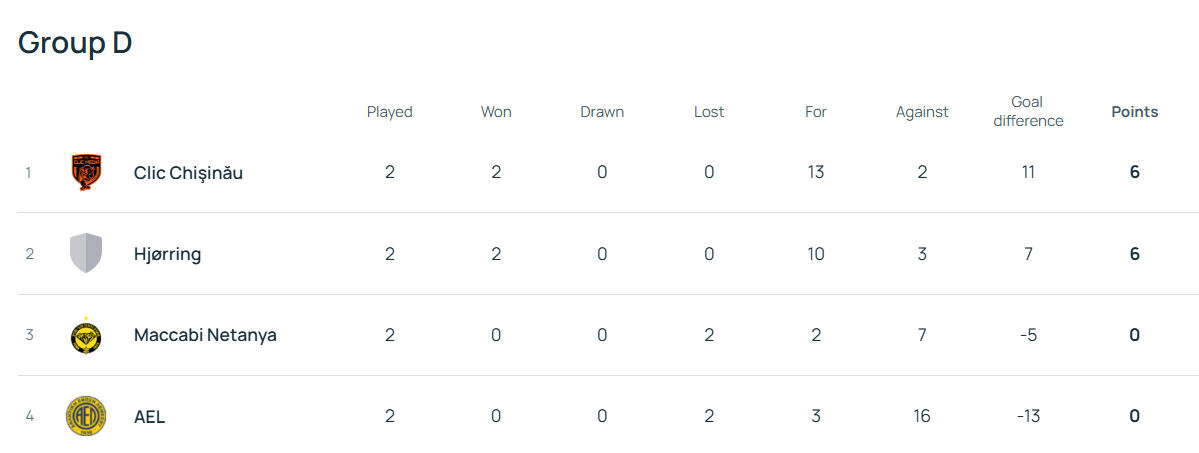Click the Against column header
The image size is (1199, 453).
pyautogui.click(x=922, y=112)
